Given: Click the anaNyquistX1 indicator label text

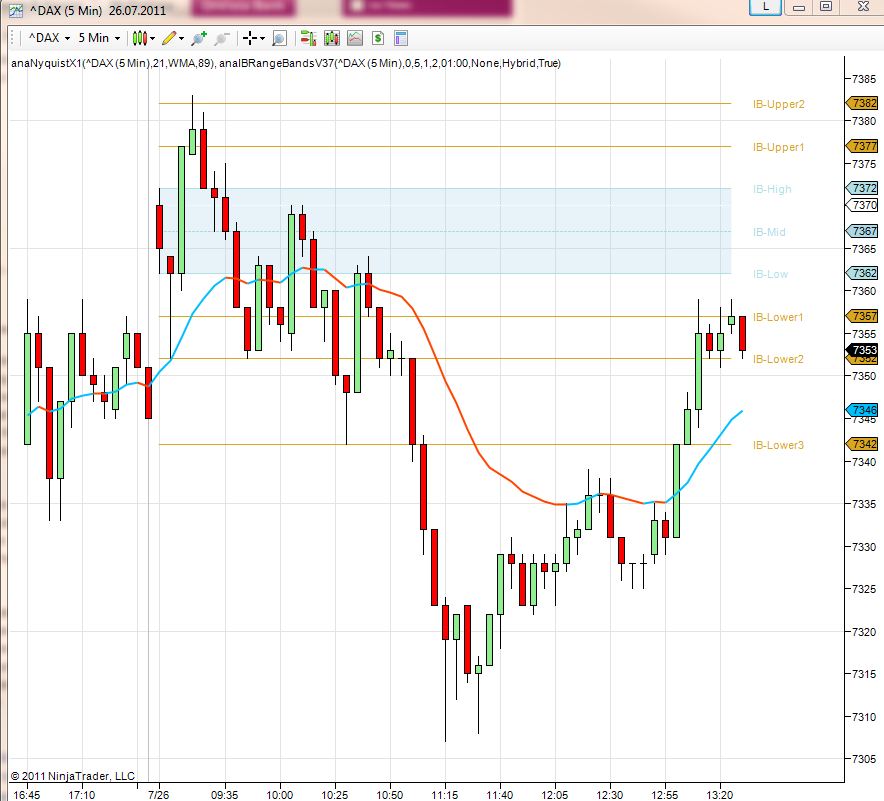Looking at the screenshot, I should point(113,63).
